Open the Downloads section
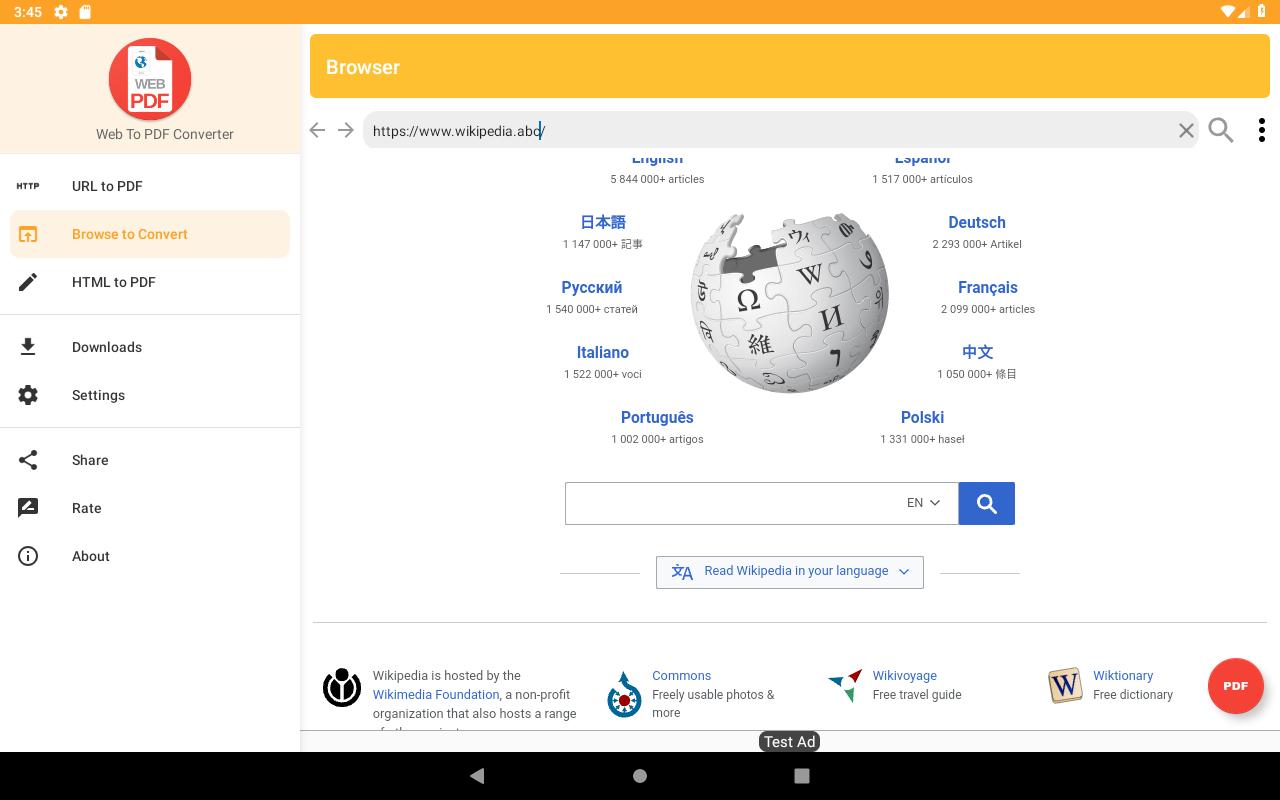Image resolution: width=1280 pixels, height=800 pixels. (106, 347)
